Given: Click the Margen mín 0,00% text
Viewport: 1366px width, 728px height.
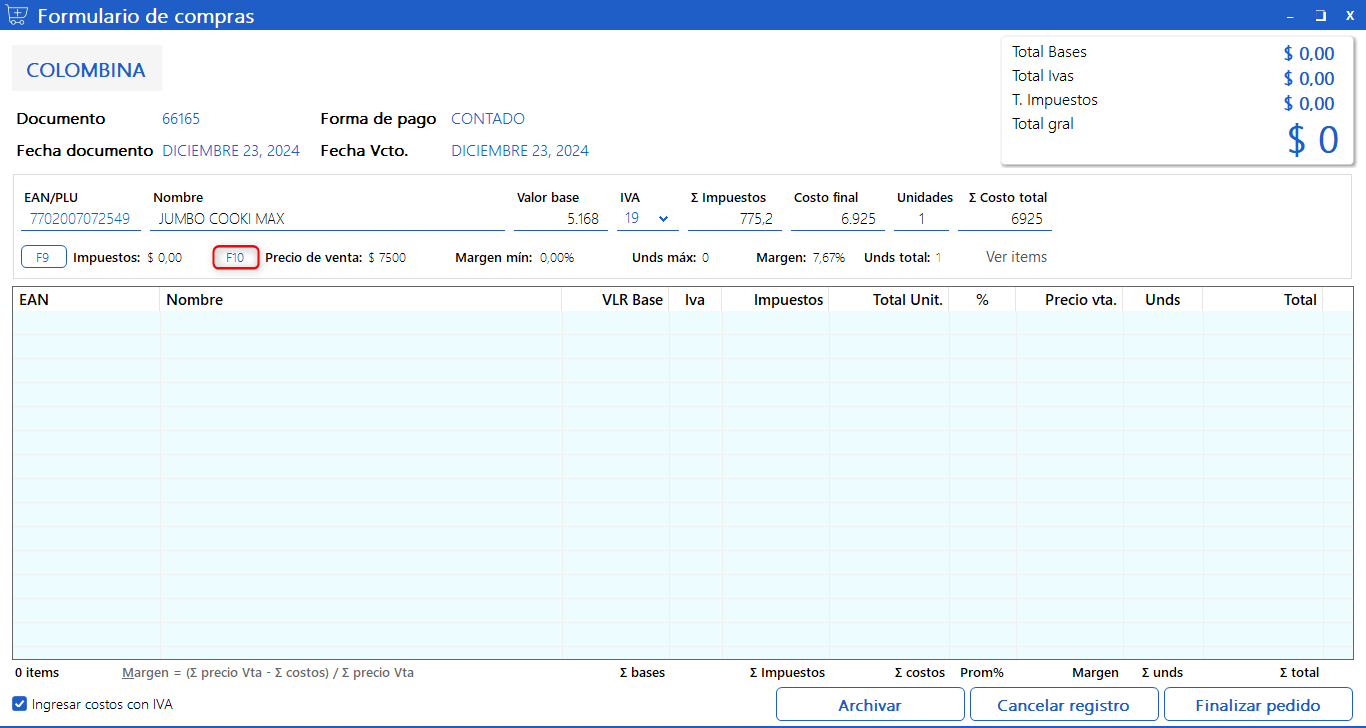Looking at the screenshot, I should [x=514, y=257].
